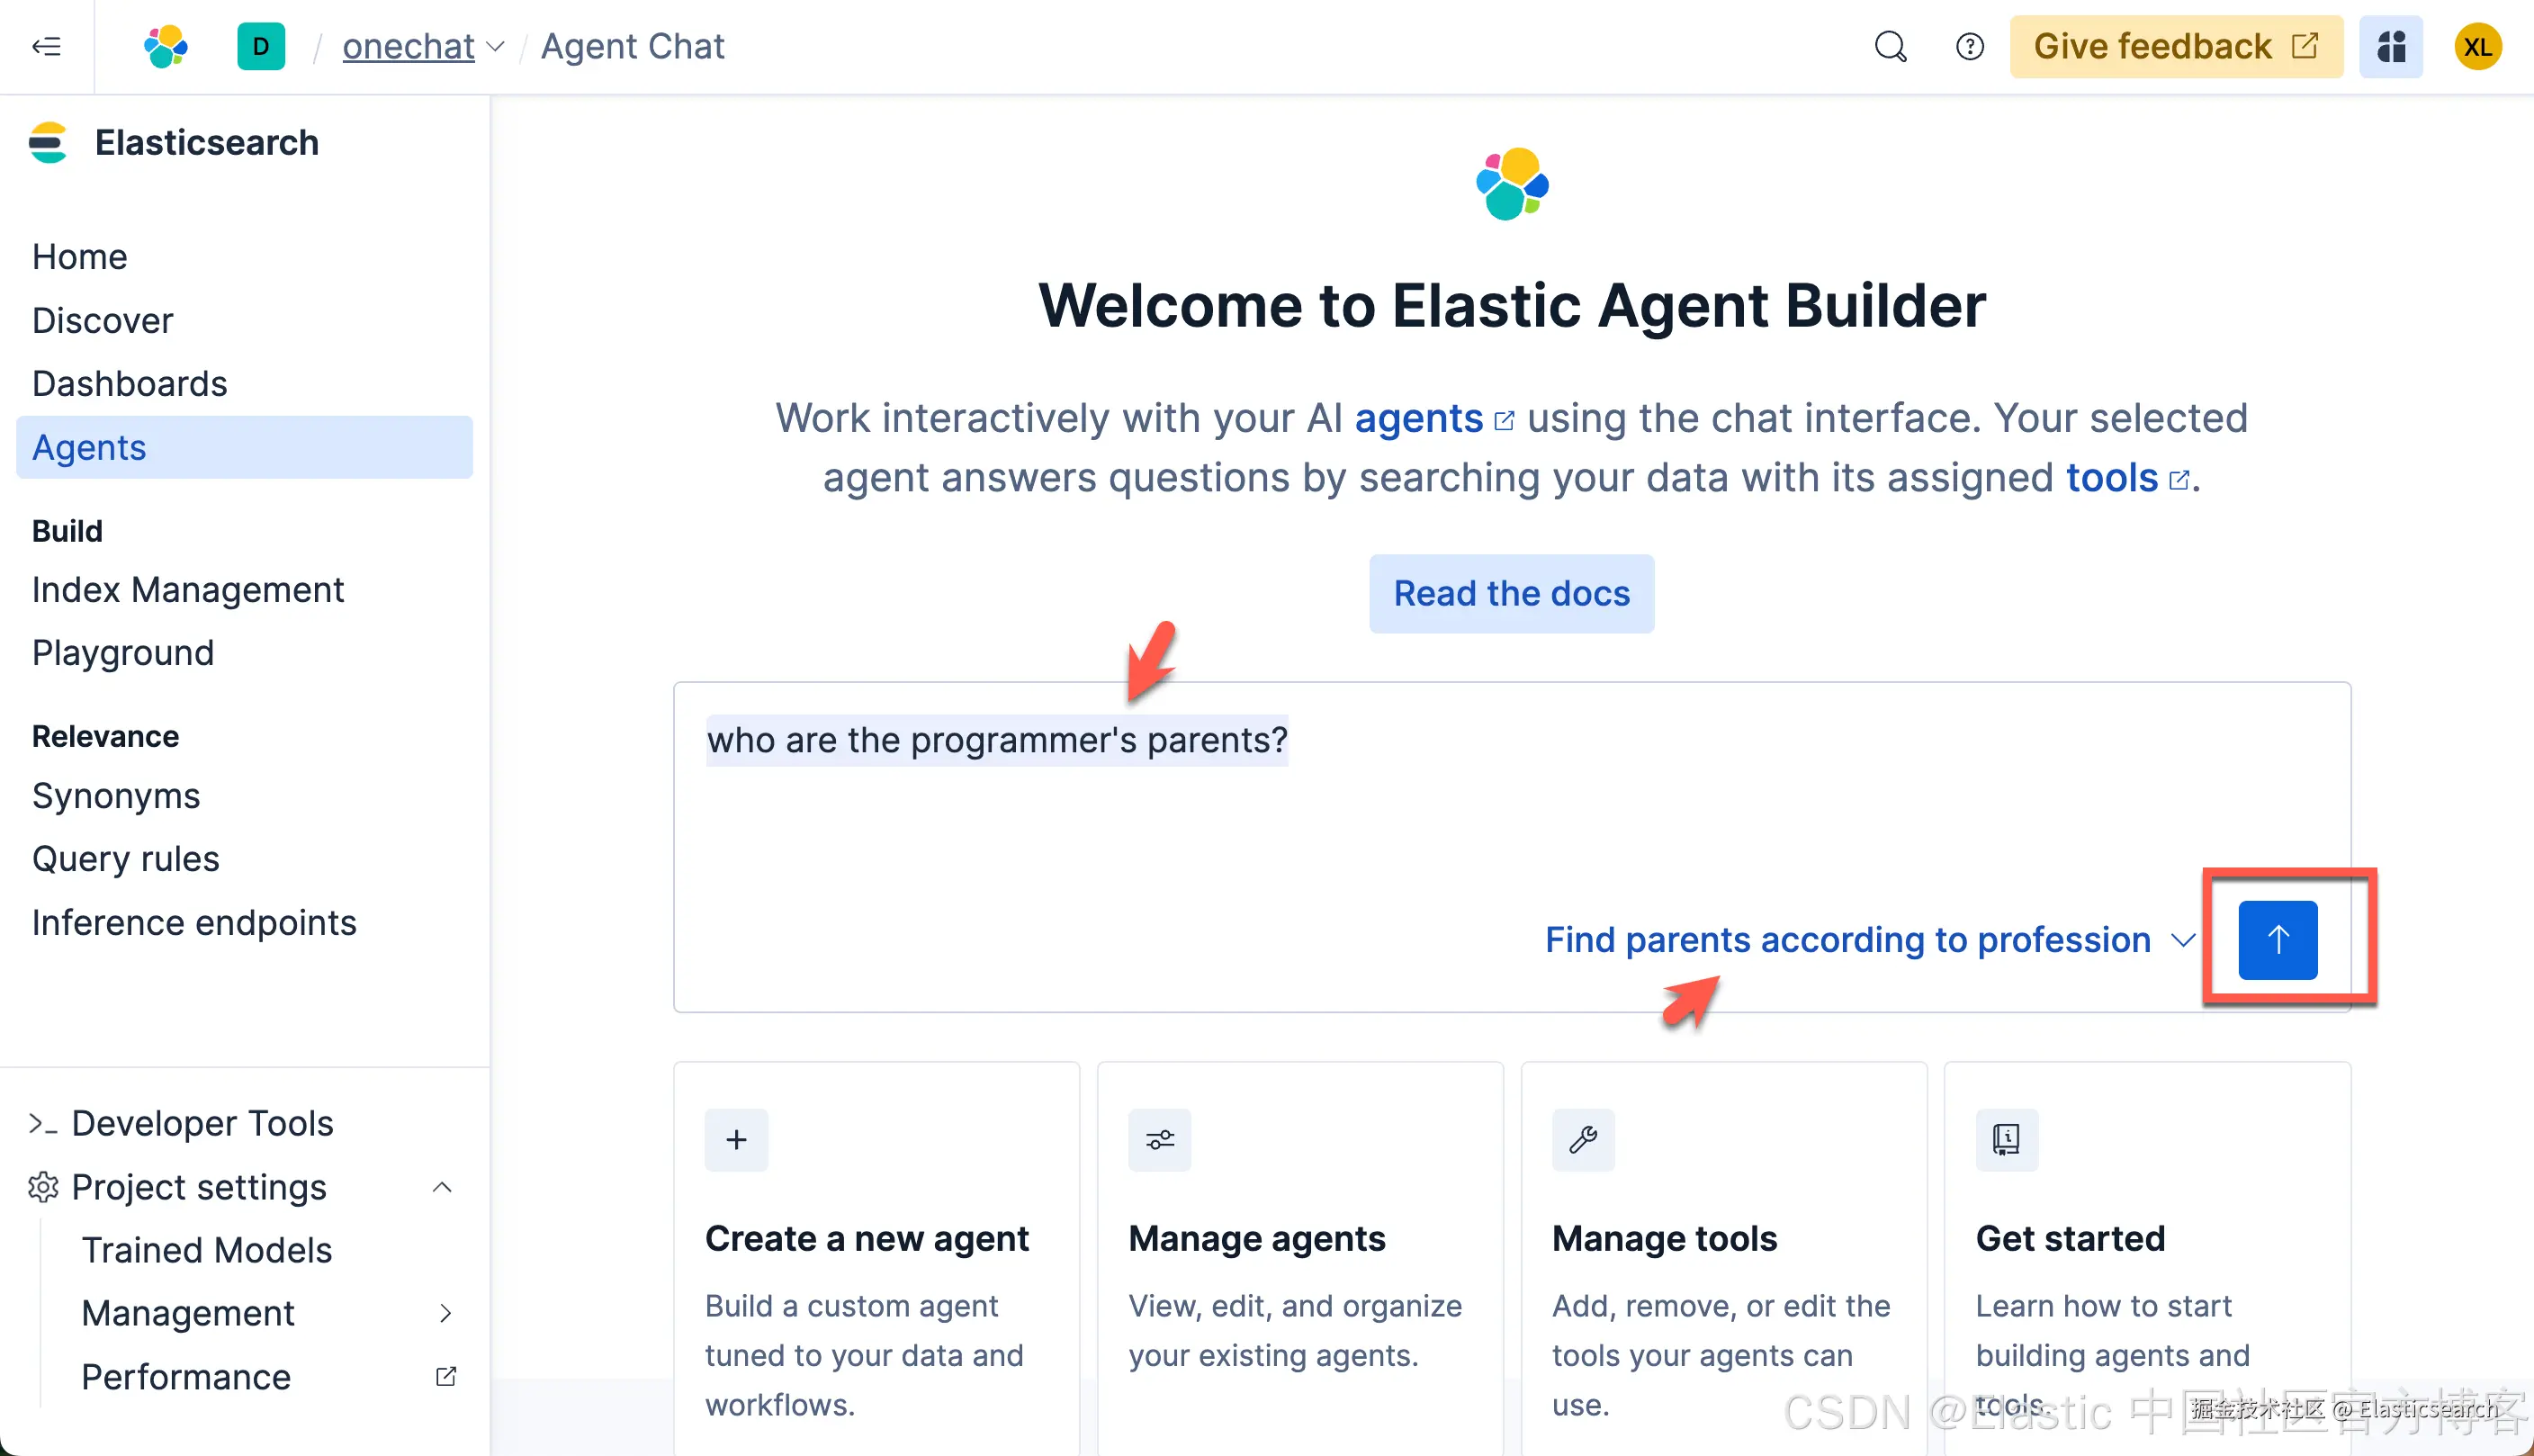Open the Get started card

coord(2147,1259)
